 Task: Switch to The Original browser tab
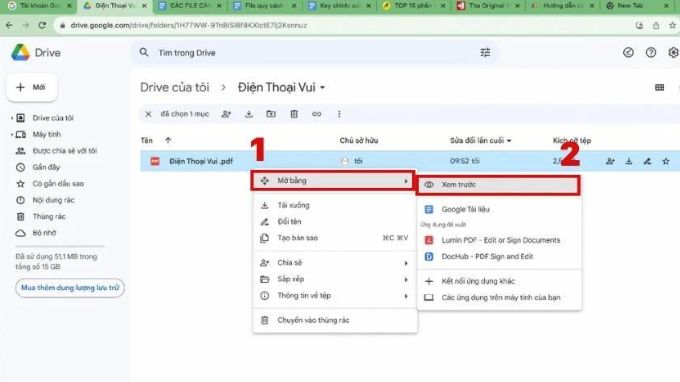point(489,6)
